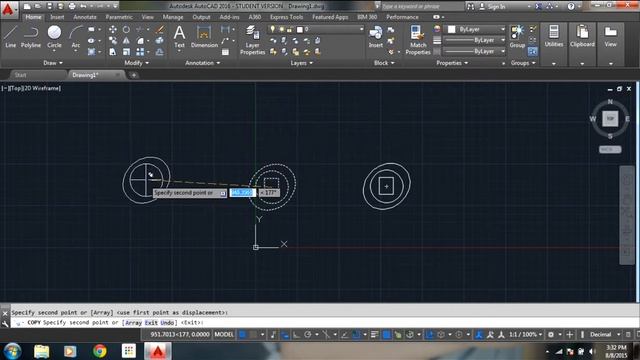Image resolution: width=640 pixels, height=360 pixels.
Task: Select the Stretch tool
Action: click(113, 52)
